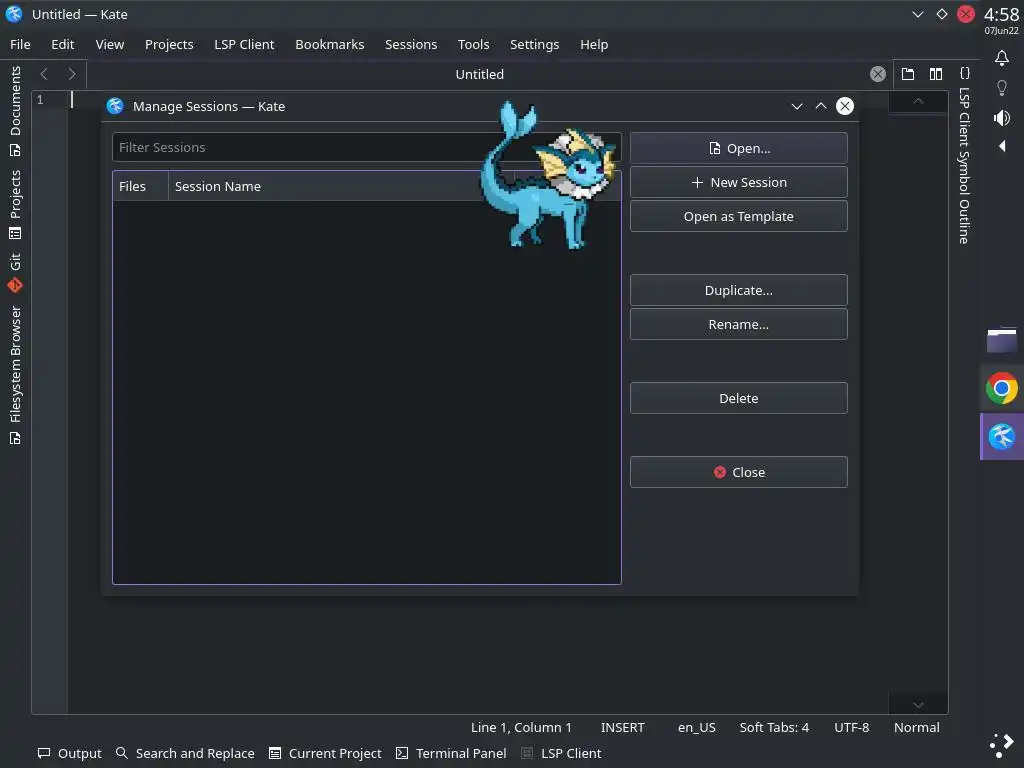Open the Git side panel

point(15,272)
